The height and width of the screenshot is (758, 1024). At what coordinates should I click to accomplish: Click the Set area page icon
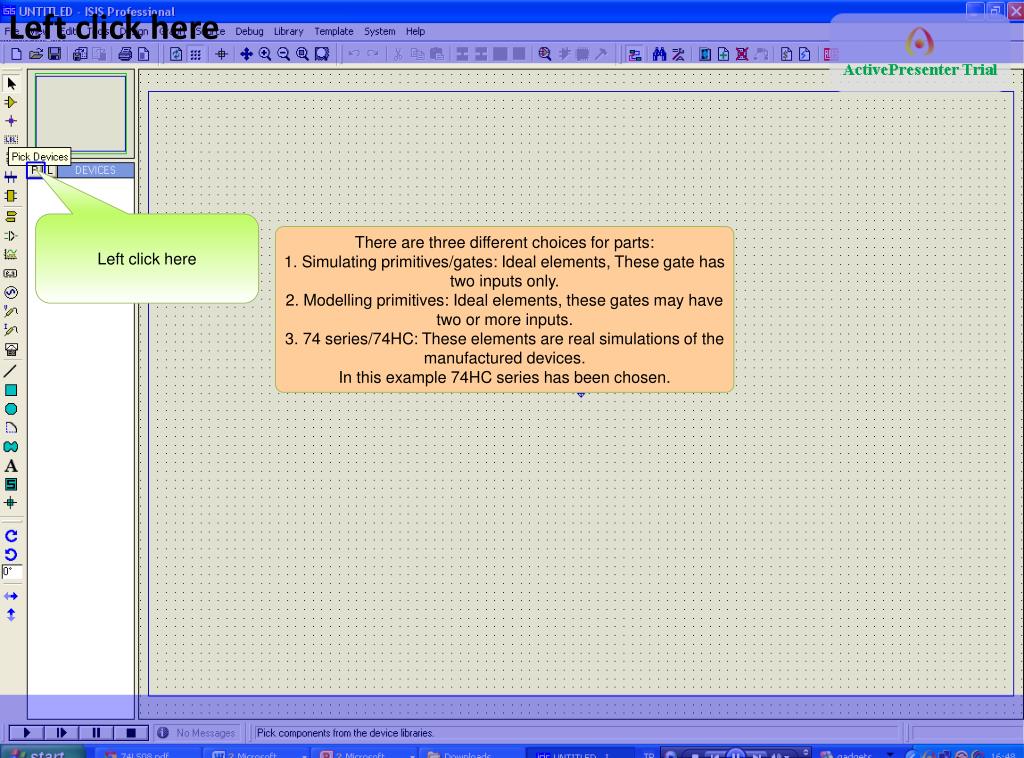click(144, 54)
